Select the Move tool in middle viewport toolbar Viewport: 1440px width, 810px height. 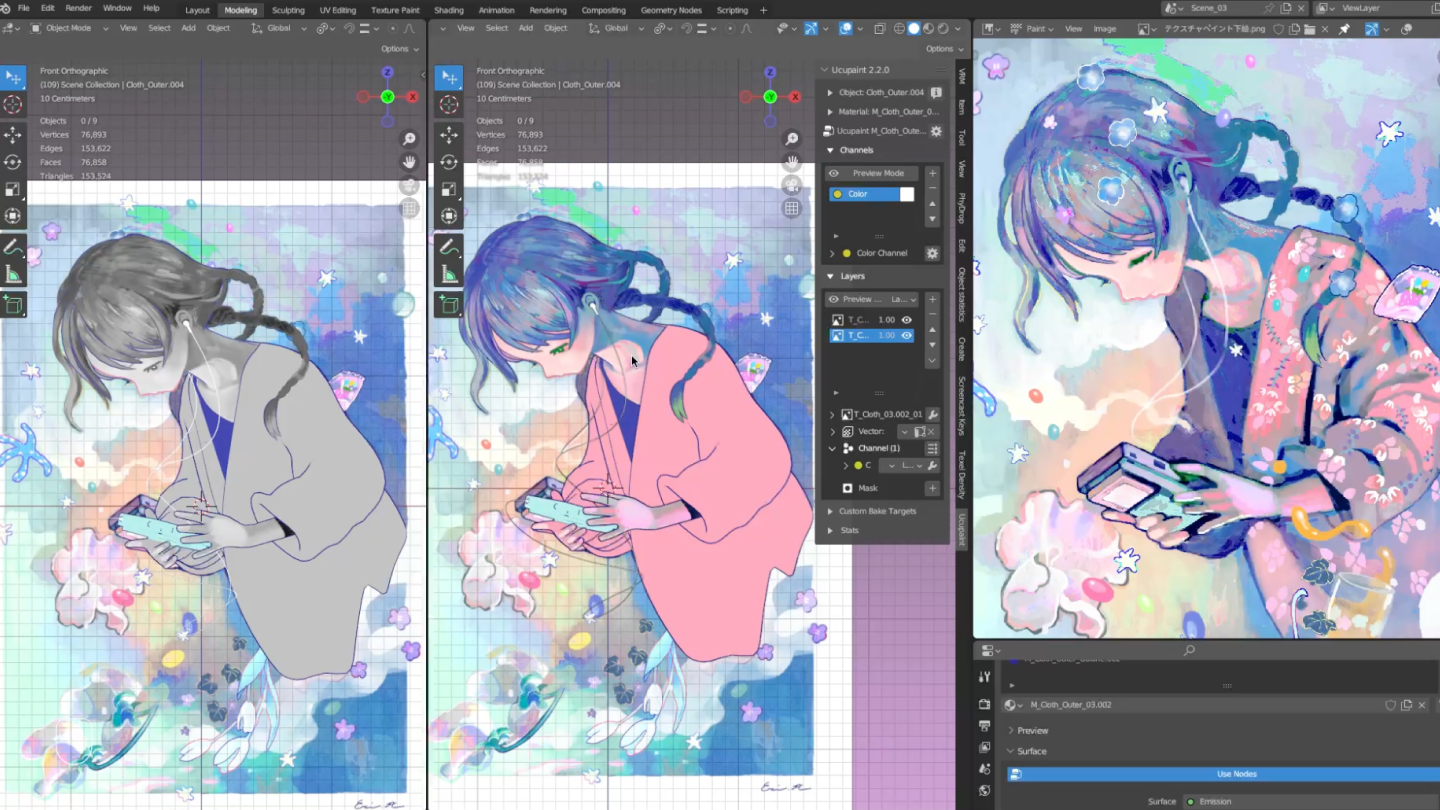tap(449, 134)
